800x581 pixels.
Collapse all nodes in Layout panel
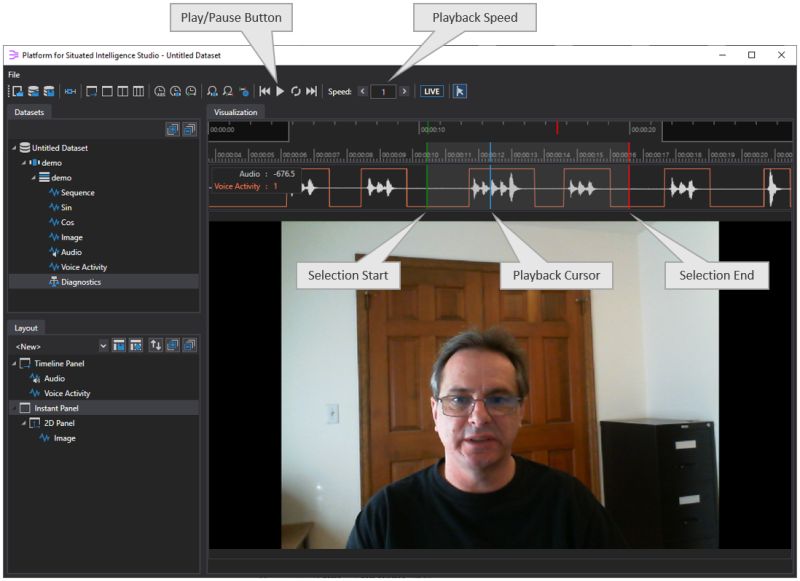189,345
